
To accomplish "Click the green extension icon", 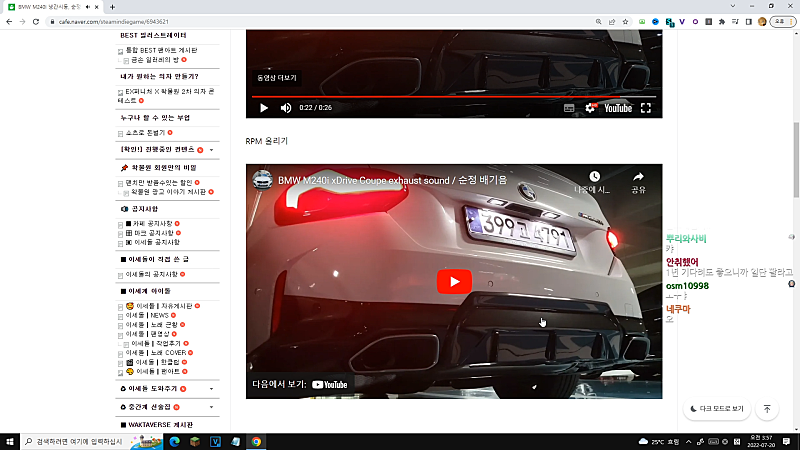I will (x=642, y=21).
